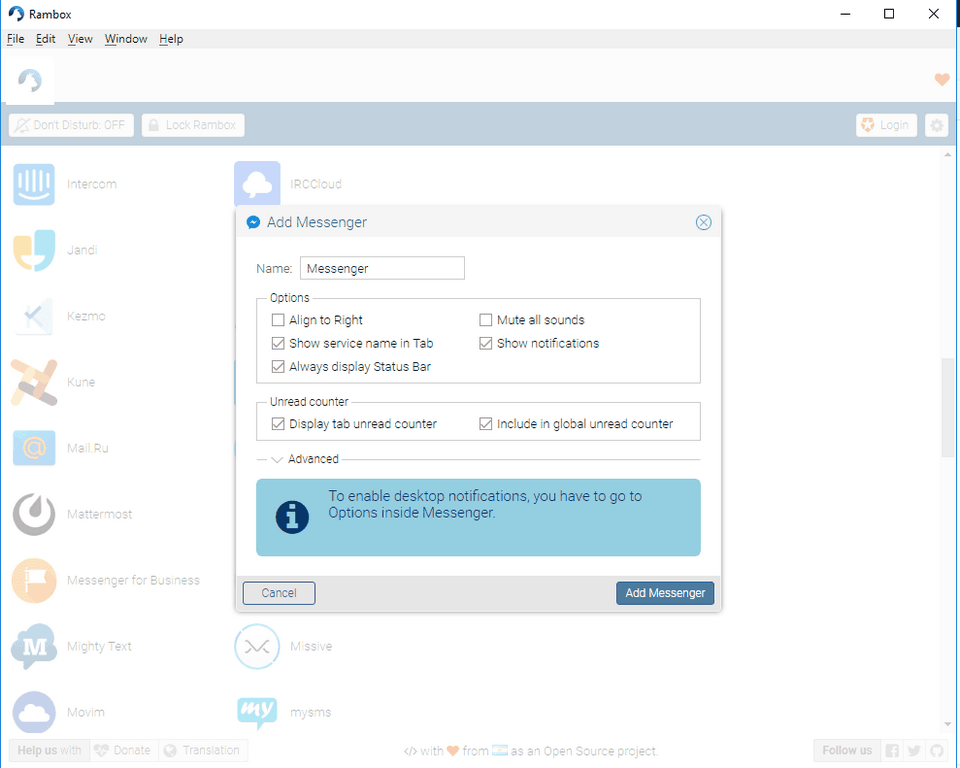Uncheck Show notifications option
This screenshot has height=768, width=960.
(486, 343)
